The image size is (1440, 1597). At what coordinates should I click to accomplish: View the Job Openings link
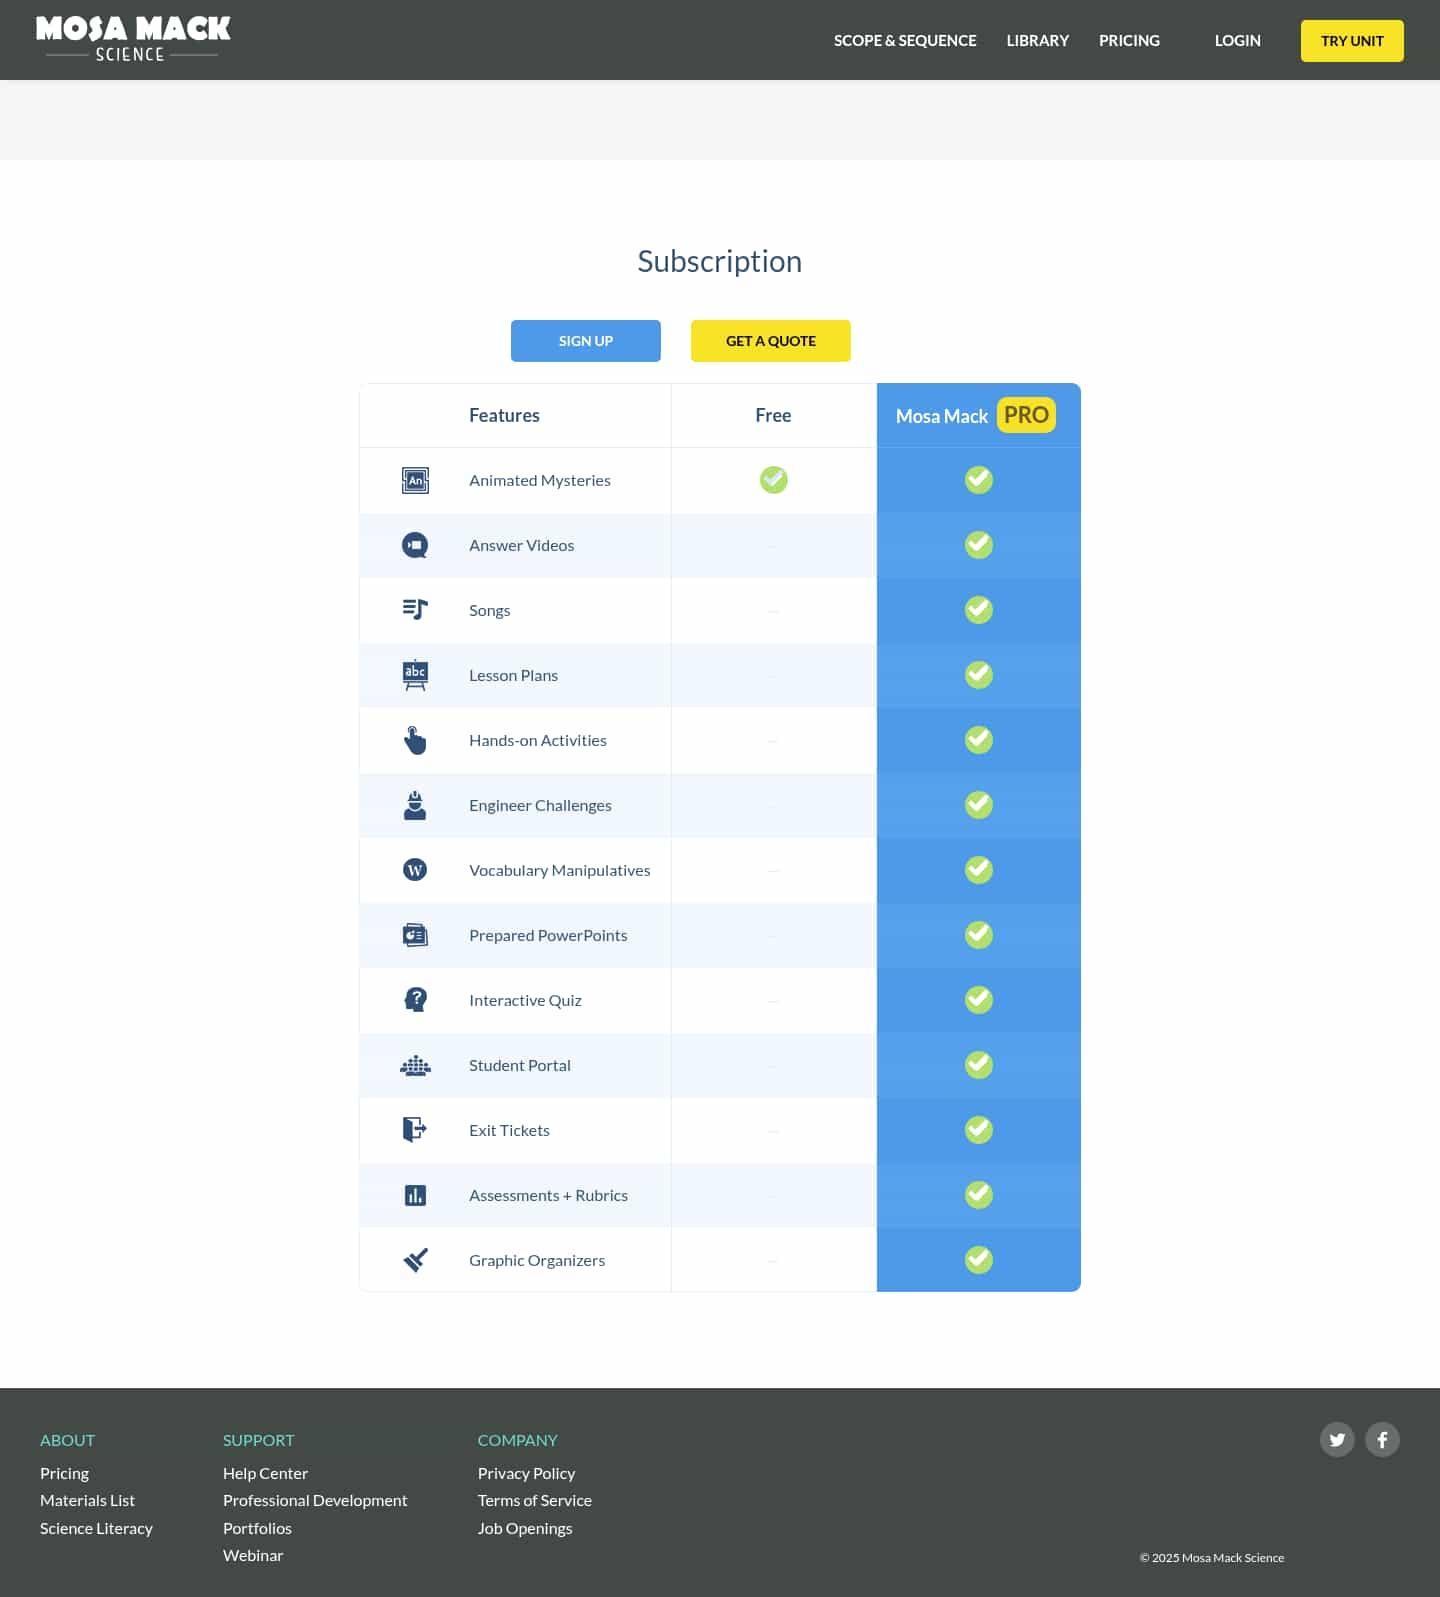(525, 1528)
